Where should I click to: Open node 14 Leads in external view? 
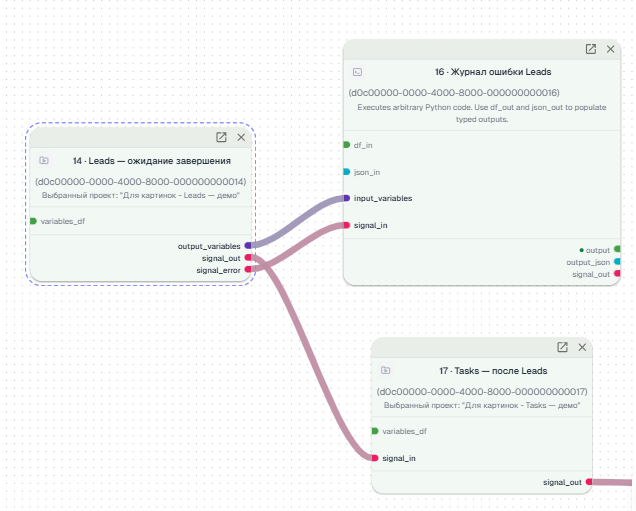tap(221, 137)
